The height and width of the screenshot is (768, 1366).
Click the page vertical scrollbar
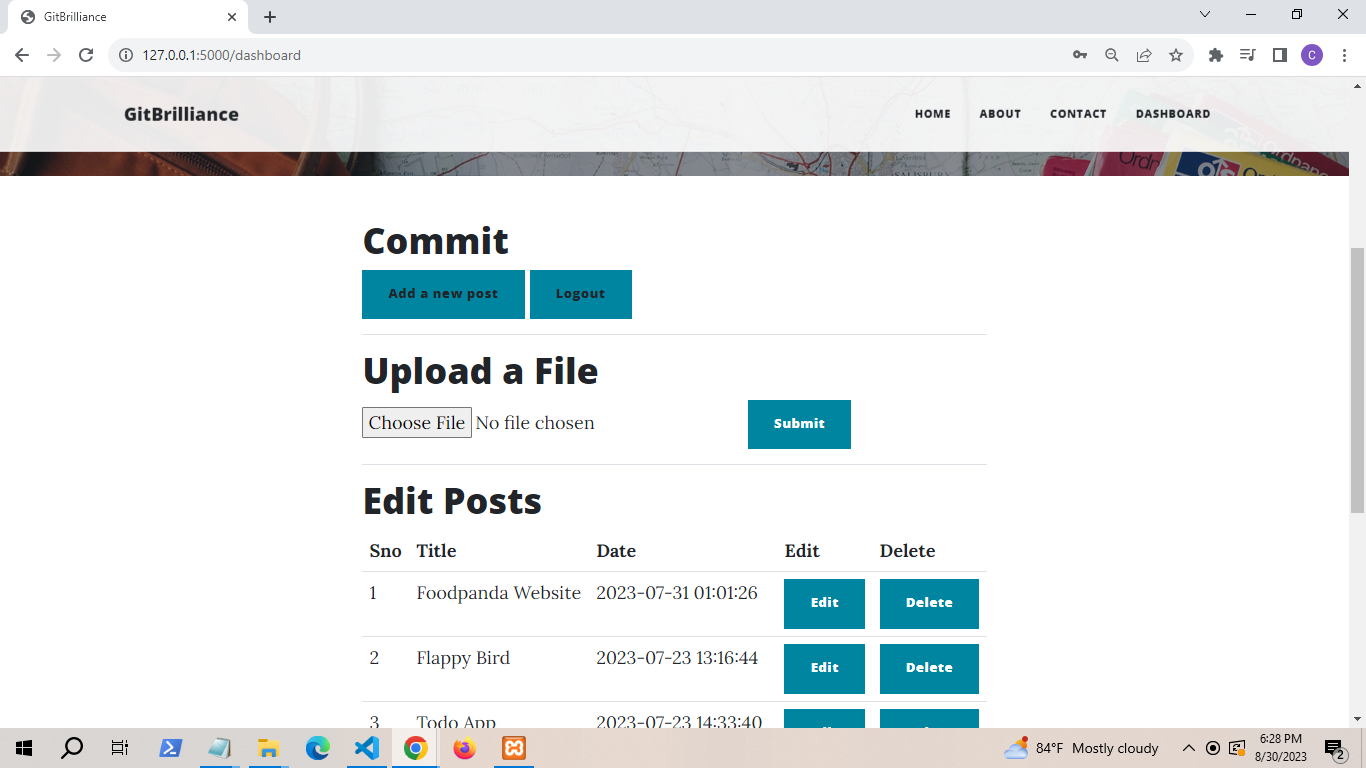[x=1357, y=380]
